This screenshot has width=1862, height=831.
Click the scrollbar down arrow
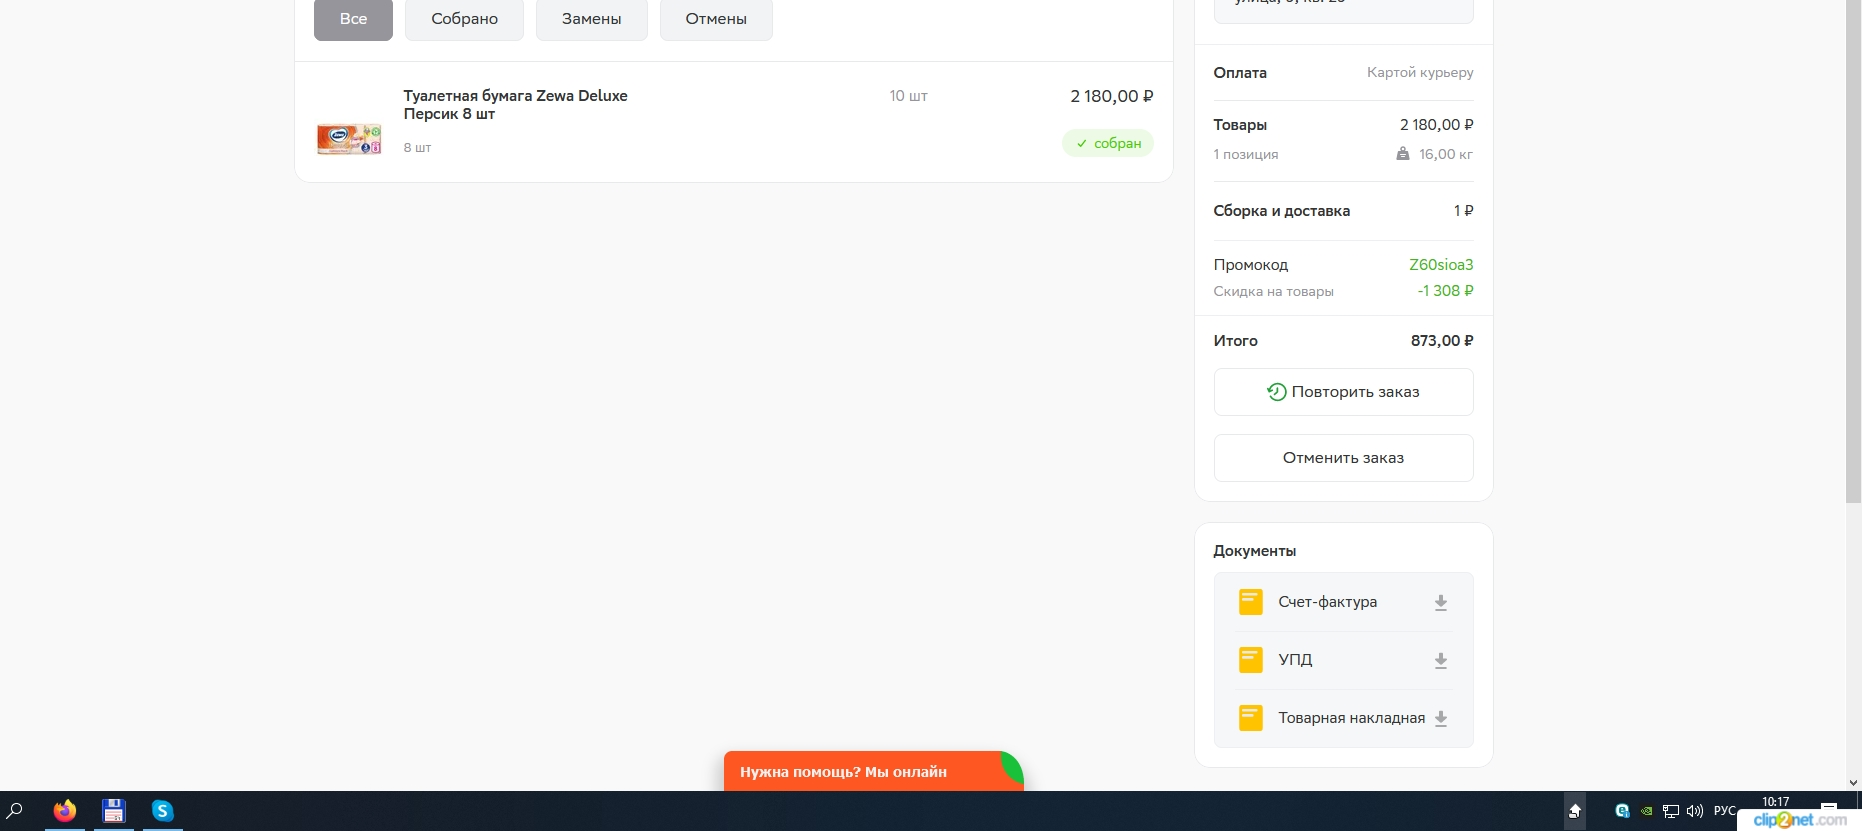[1853, 783]
